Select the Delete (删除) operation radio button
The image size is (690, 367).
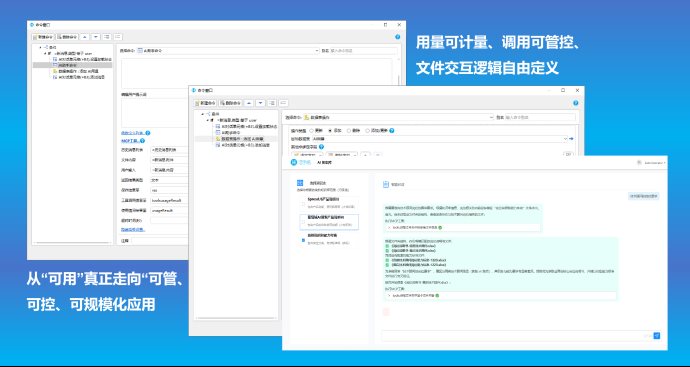(349, 131)
